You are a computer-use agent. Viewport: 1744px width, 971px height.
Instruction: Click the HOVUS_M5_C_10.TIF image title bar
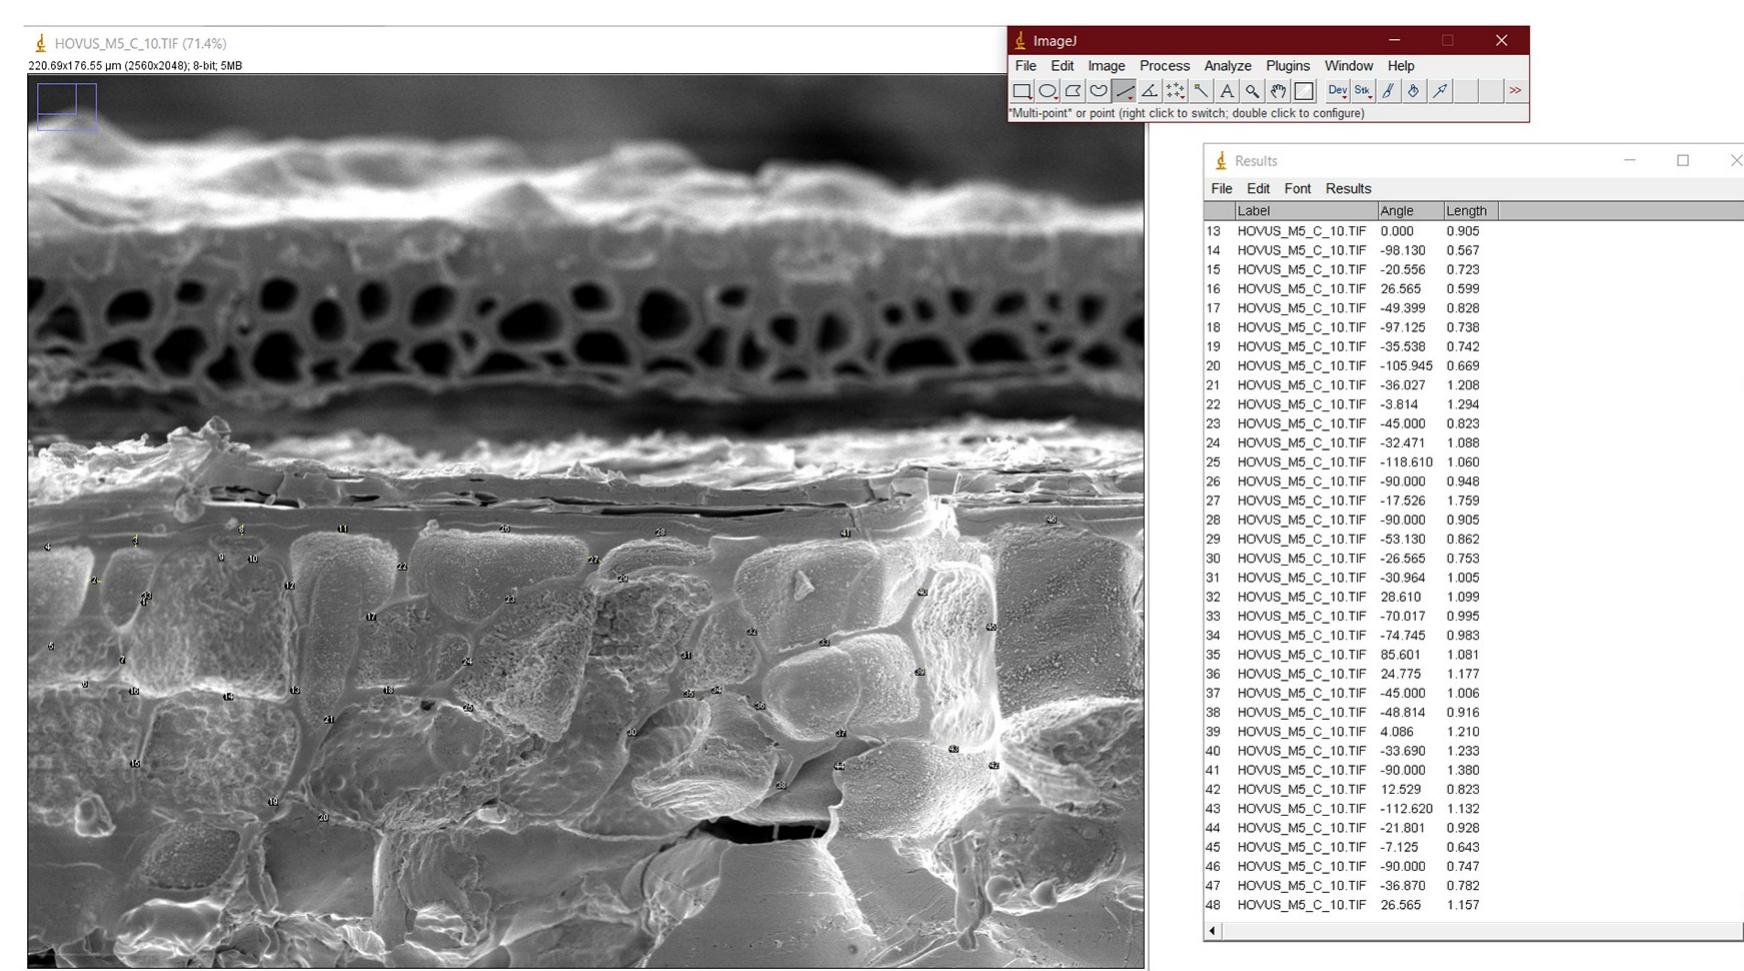pos(515,43)
